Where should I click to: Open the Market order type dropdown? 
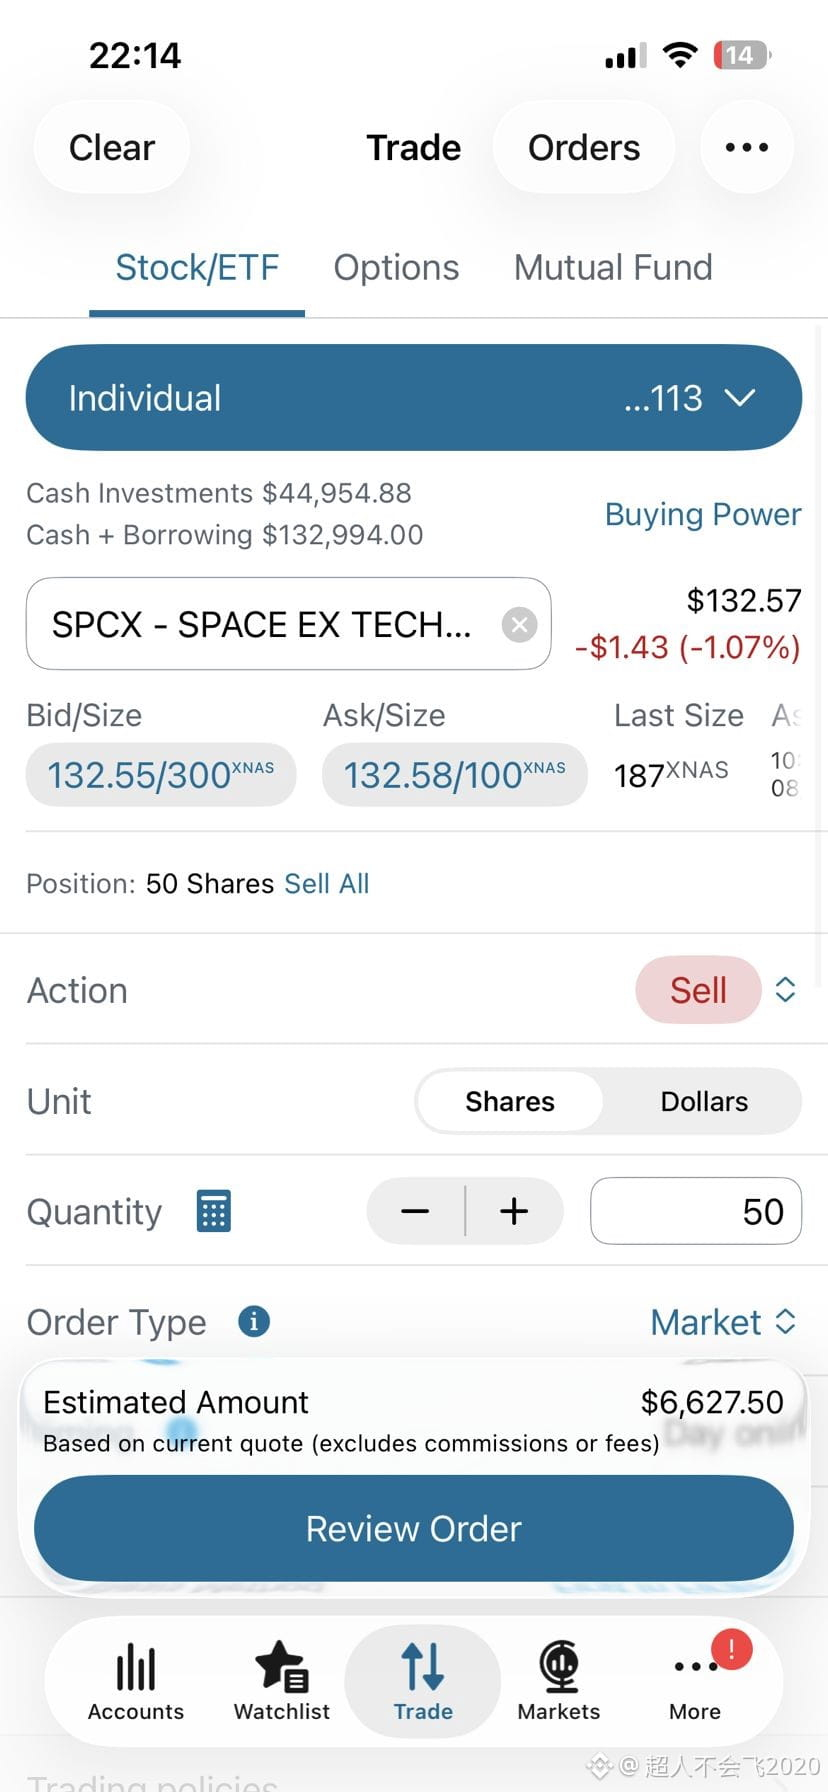click(x=724, y=1322)
